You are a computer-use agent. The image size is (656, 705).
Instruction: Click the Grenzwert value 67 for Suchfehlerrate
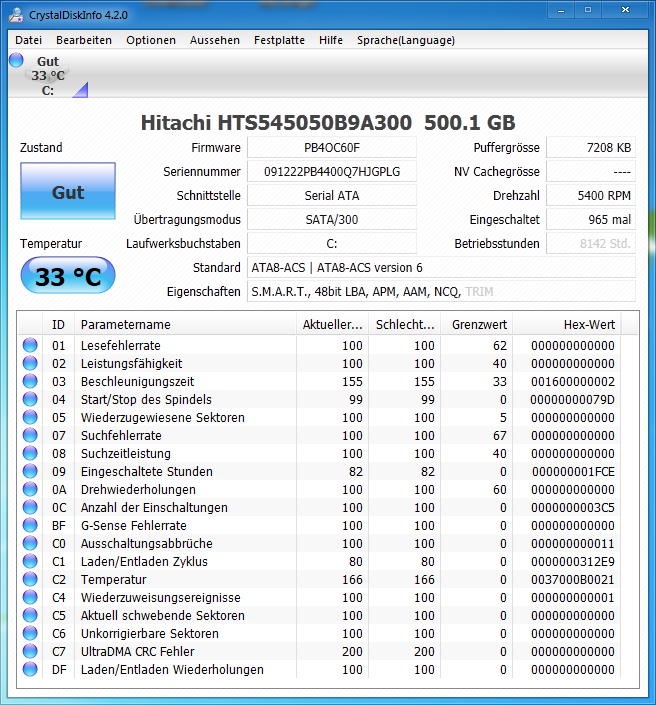click(500, 436)
